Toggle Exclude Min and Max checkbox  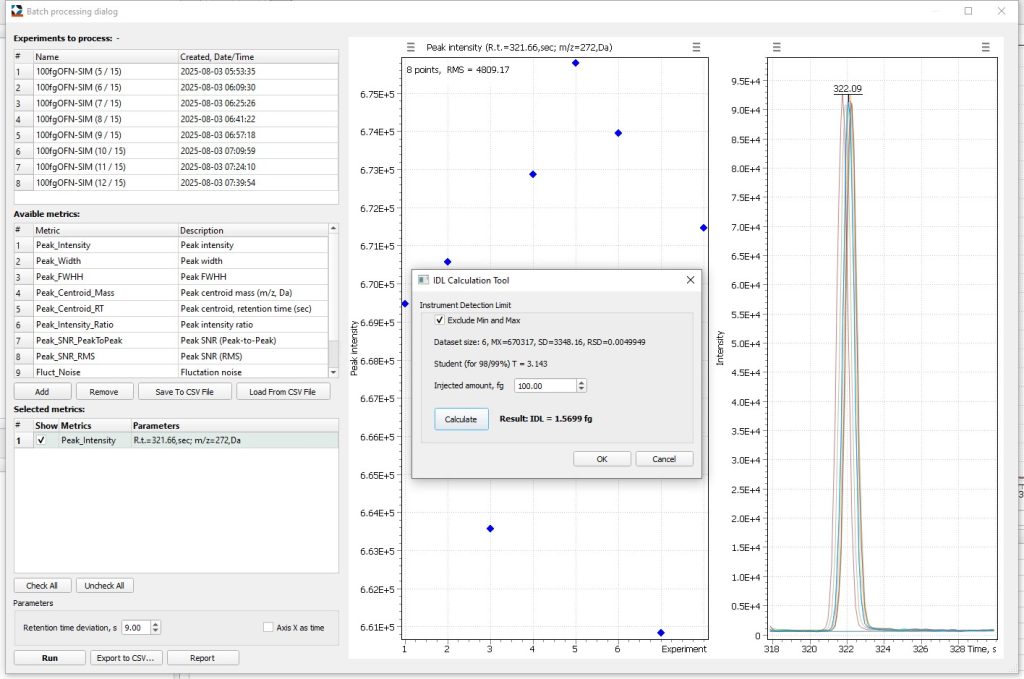tap(440, 320)
